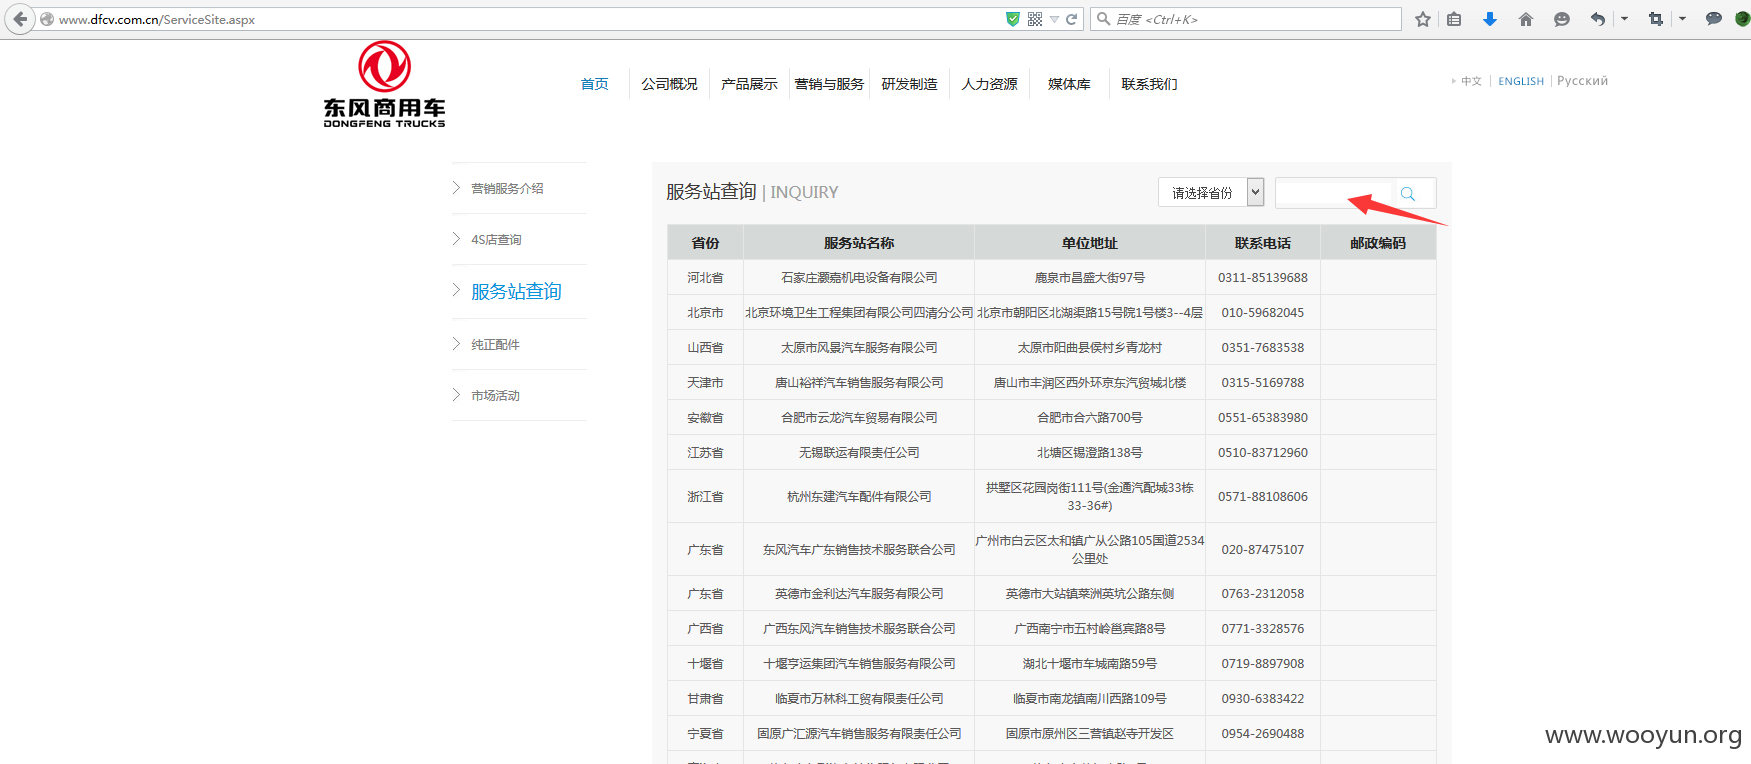Open the 首页 menu item
1751x764 pixels.
(594, 84)
